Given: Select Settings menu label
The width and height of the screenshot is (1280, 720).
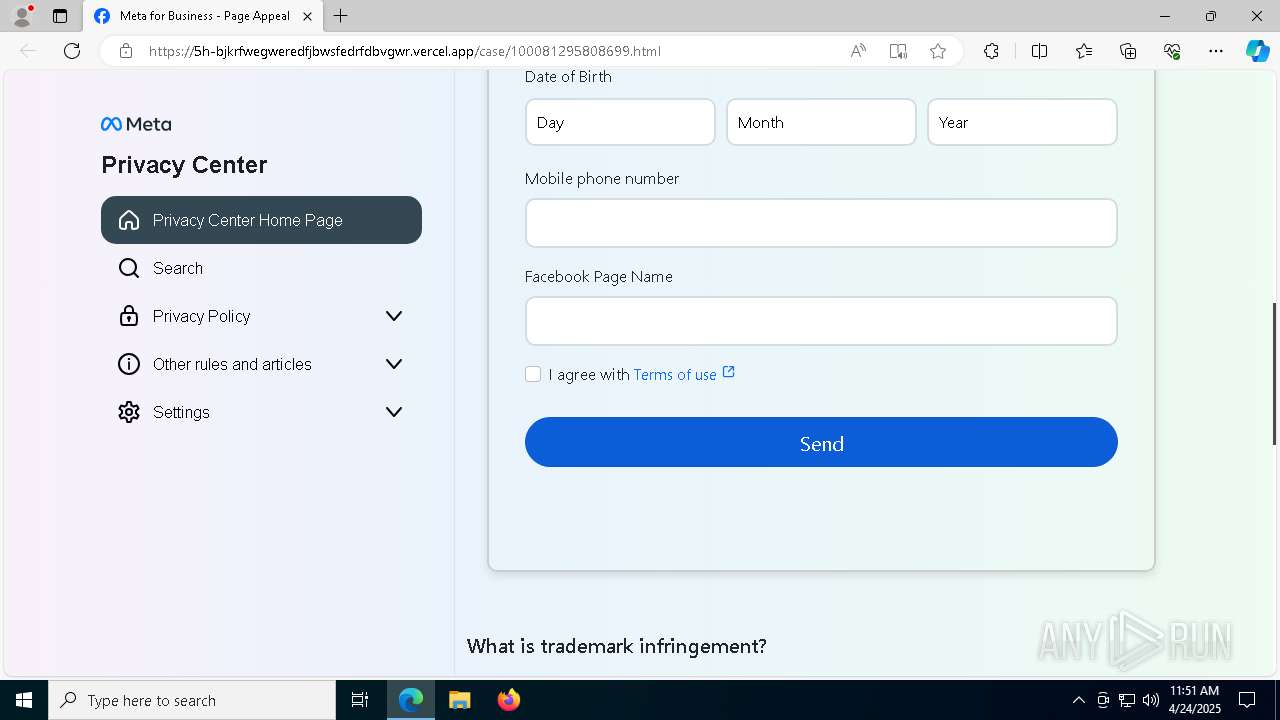Looking at the screenshot, I should click(181, 412).
